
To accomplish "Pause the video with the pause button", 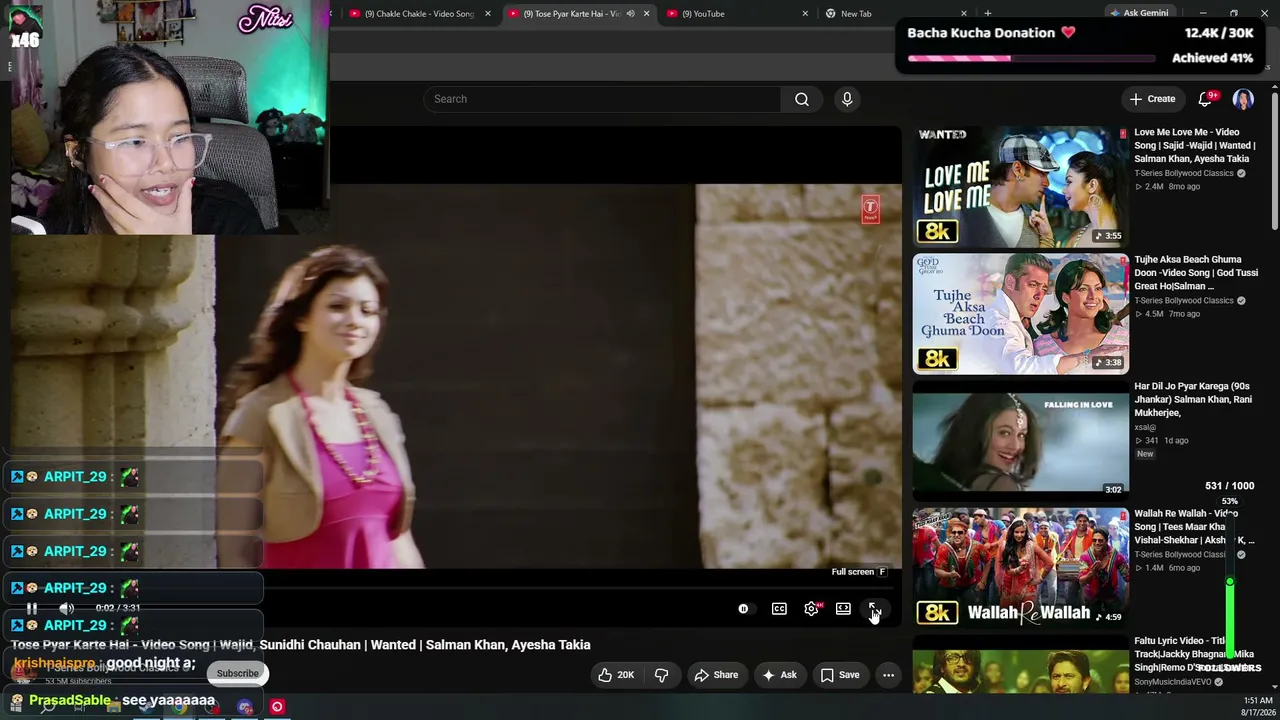I will coord(32,608).
